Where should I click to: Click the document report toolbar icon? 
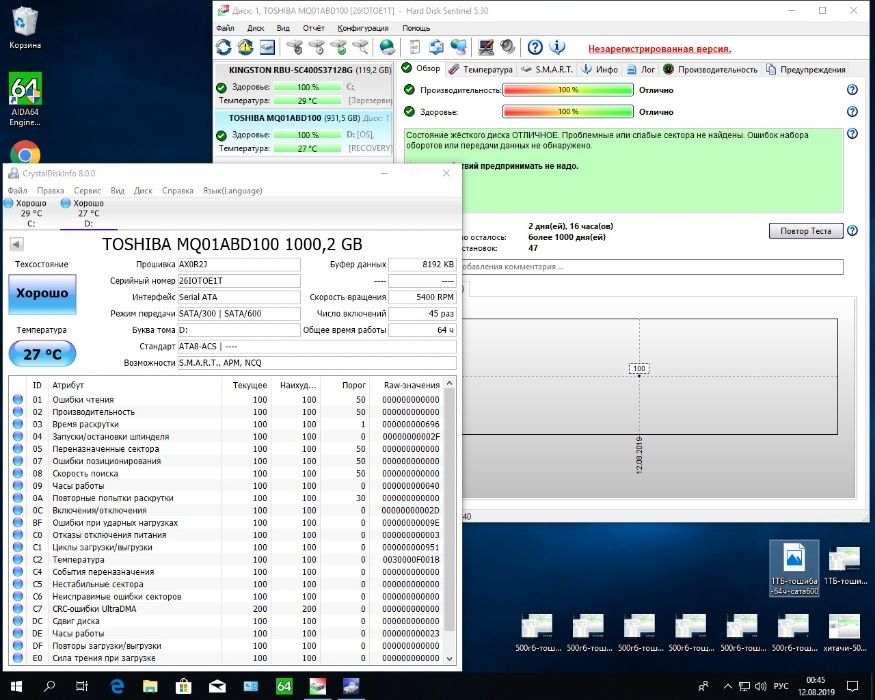pos(415,48)
